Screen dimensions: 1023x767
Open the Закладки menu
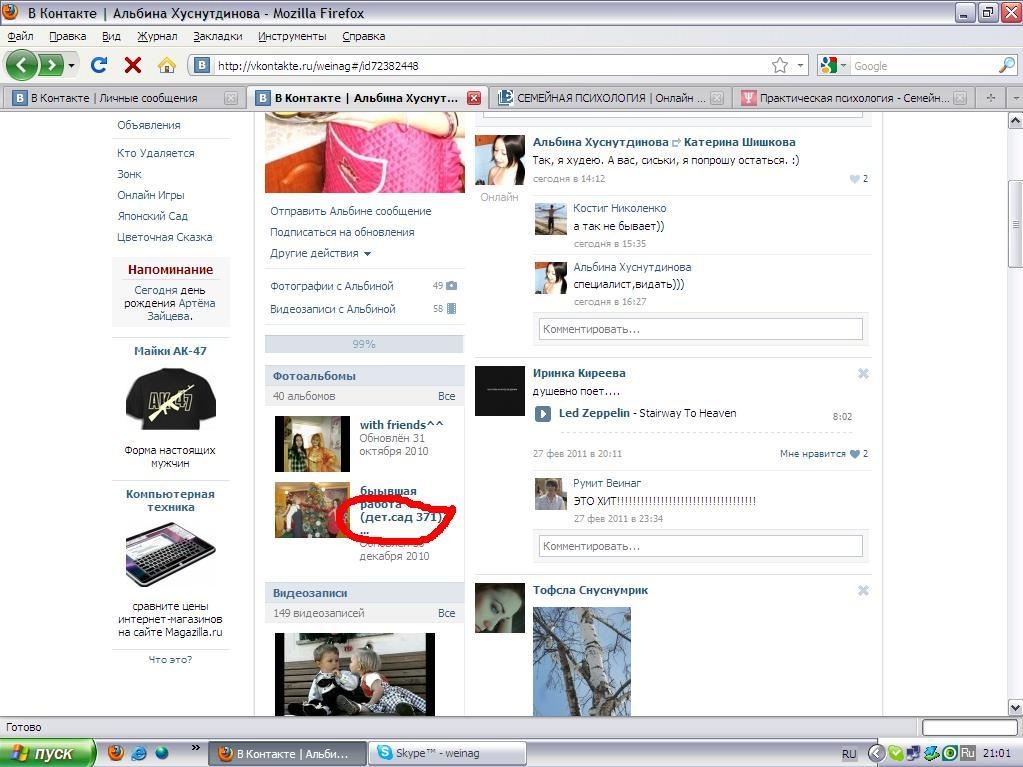tap(217, 36)
